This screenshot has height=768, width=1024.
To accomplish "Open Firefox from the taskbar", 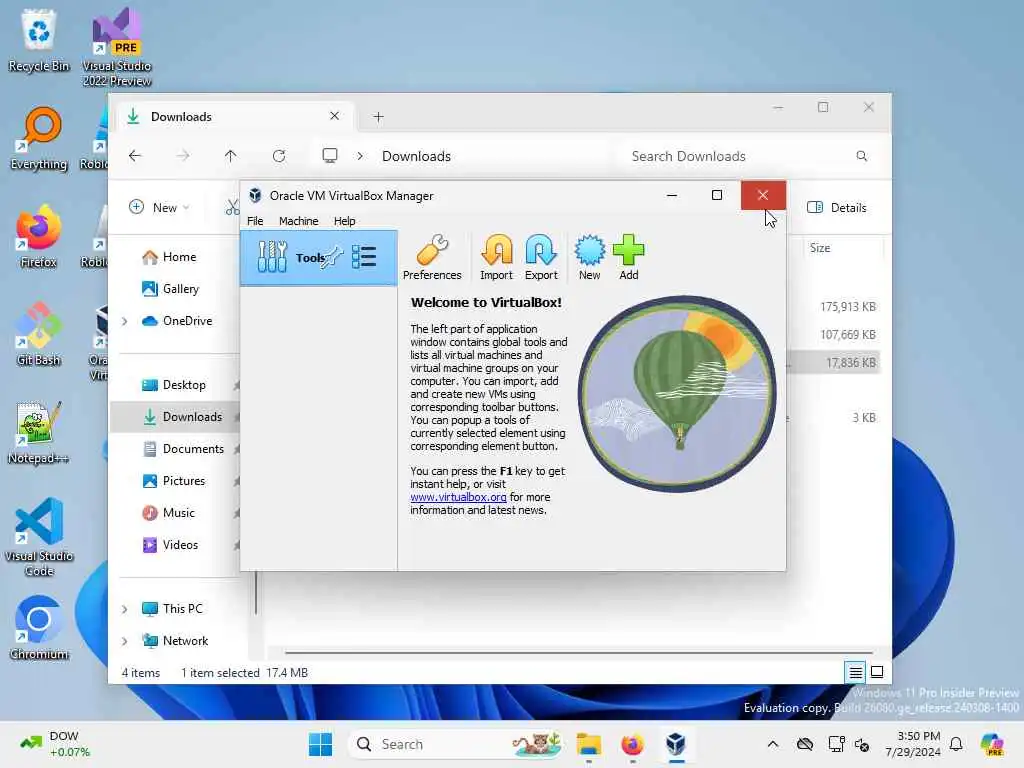I will click(632, 744).
